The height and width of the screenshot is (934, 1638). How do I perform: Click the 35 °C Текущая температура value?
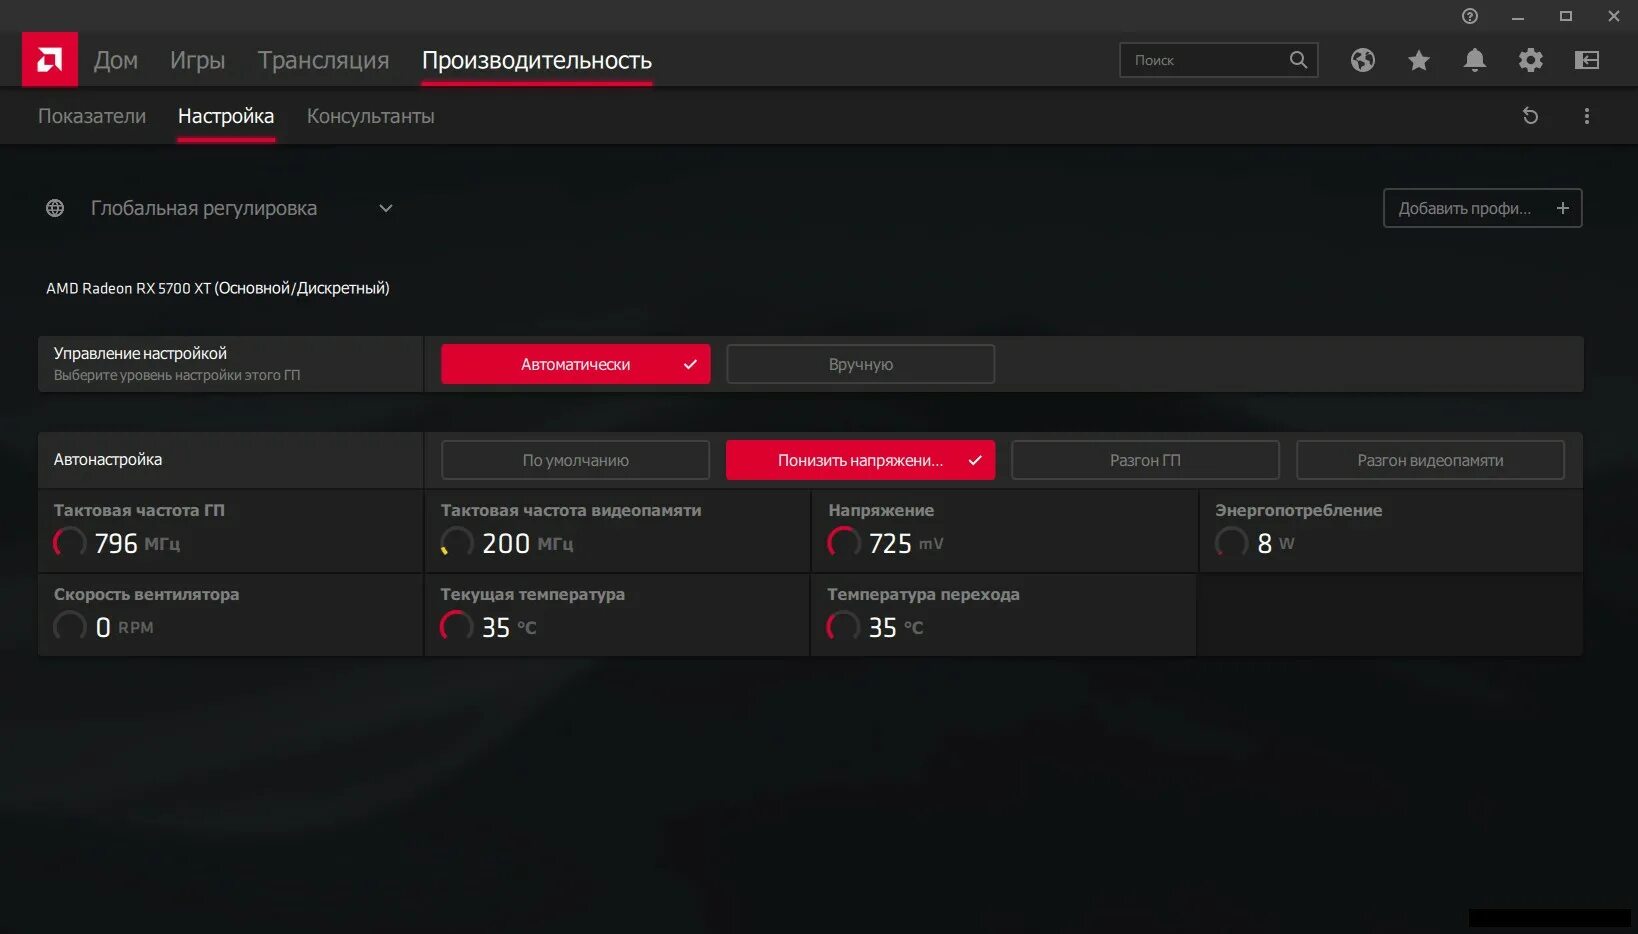point(509,627)
